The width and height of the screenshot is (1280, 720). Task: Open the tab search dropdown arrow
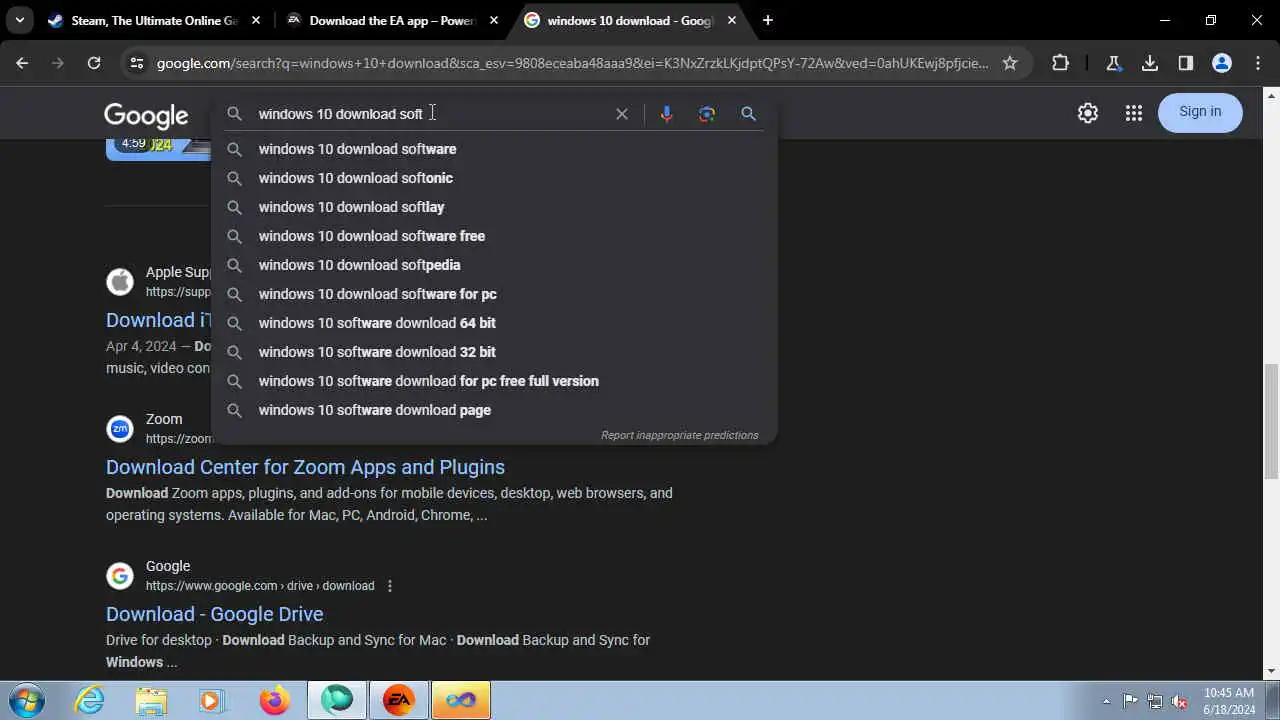[x=19, y=20]
